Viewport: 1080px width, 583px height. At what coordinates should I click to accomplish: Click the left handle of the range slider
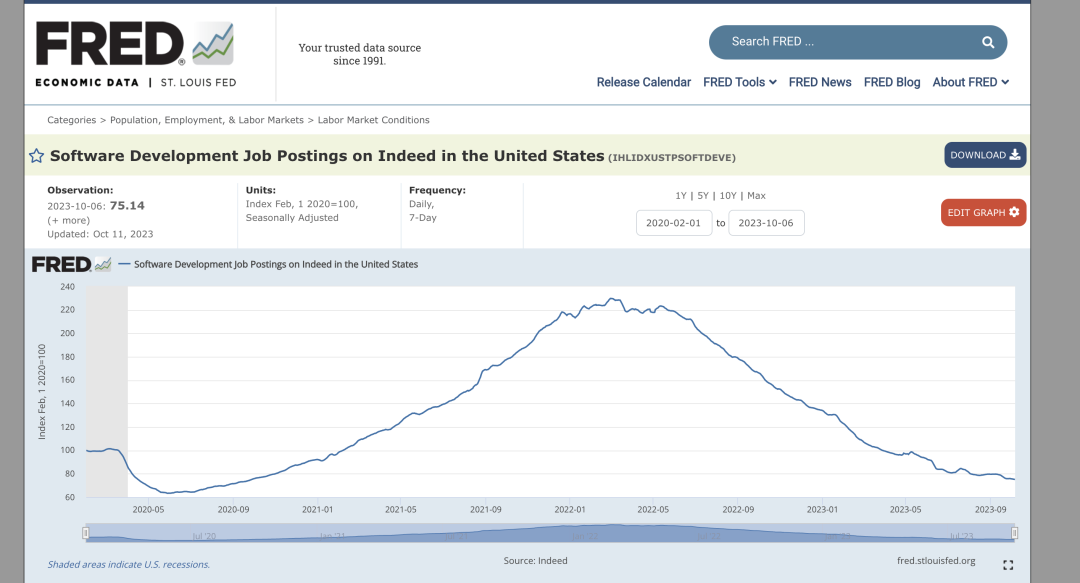pyautogui.click(x=86, y=533)
